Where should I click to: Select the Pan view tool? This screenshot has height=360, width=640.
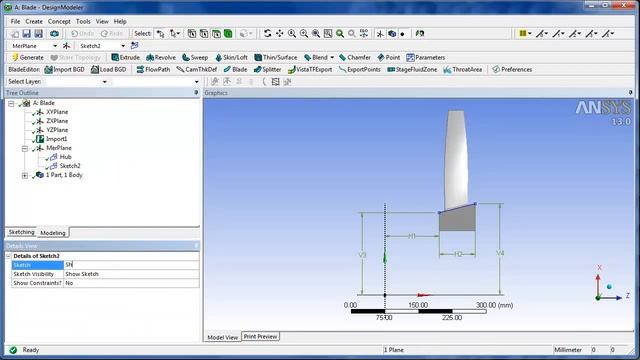(280, 33)
